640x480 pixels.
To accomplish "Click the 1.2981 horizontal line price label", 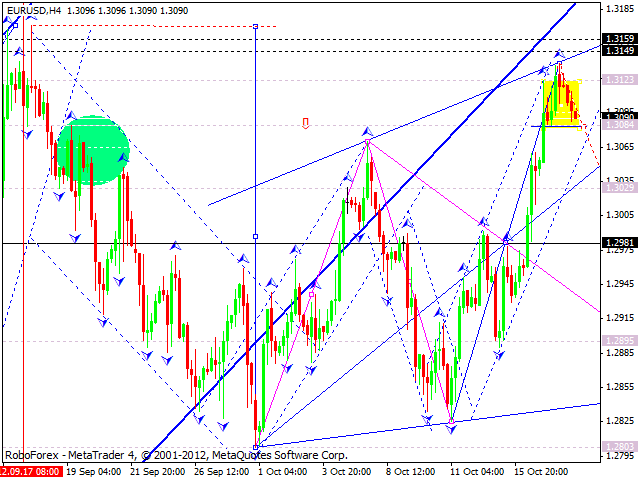I will [x=619, y=243].
